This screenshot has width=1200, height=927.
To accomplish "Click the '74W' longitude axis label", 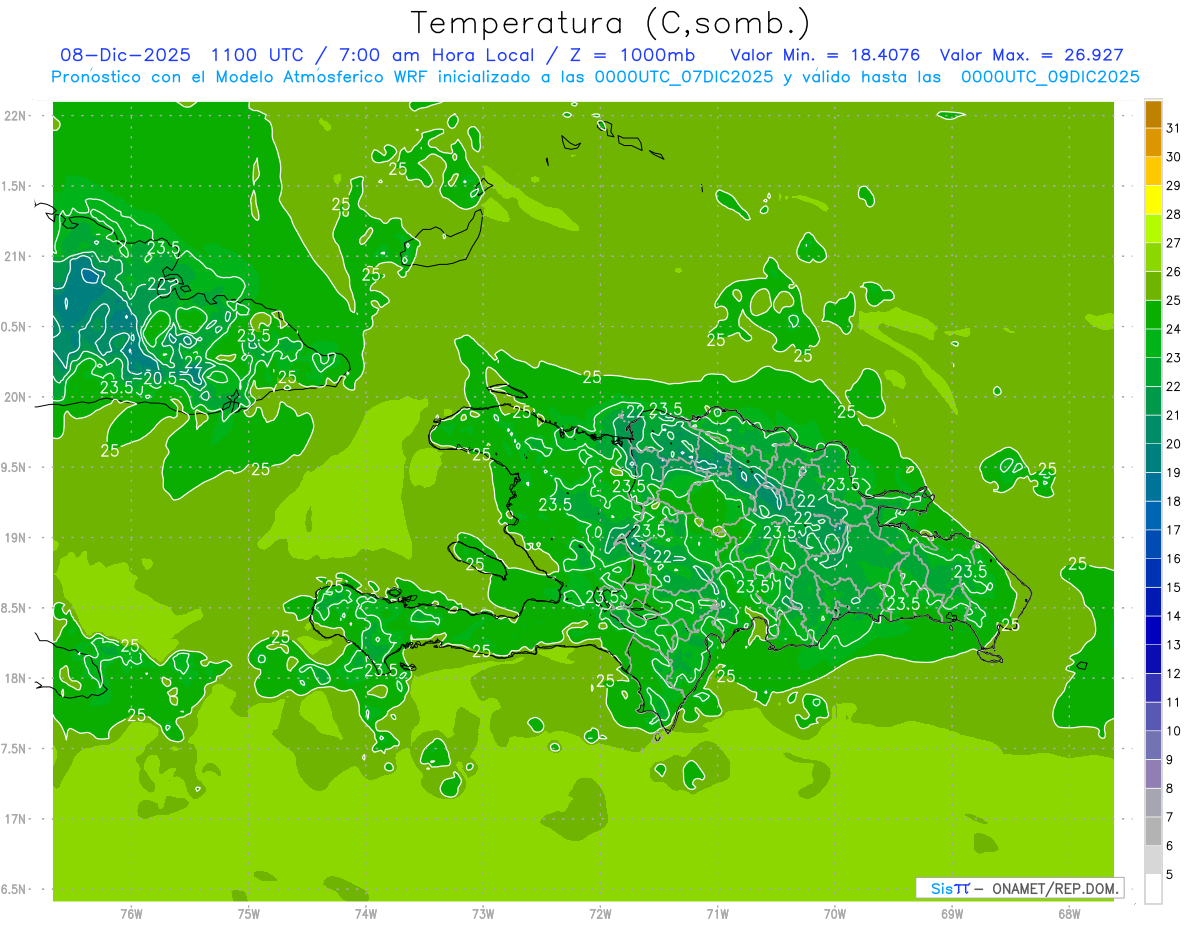I will point(366,914).
